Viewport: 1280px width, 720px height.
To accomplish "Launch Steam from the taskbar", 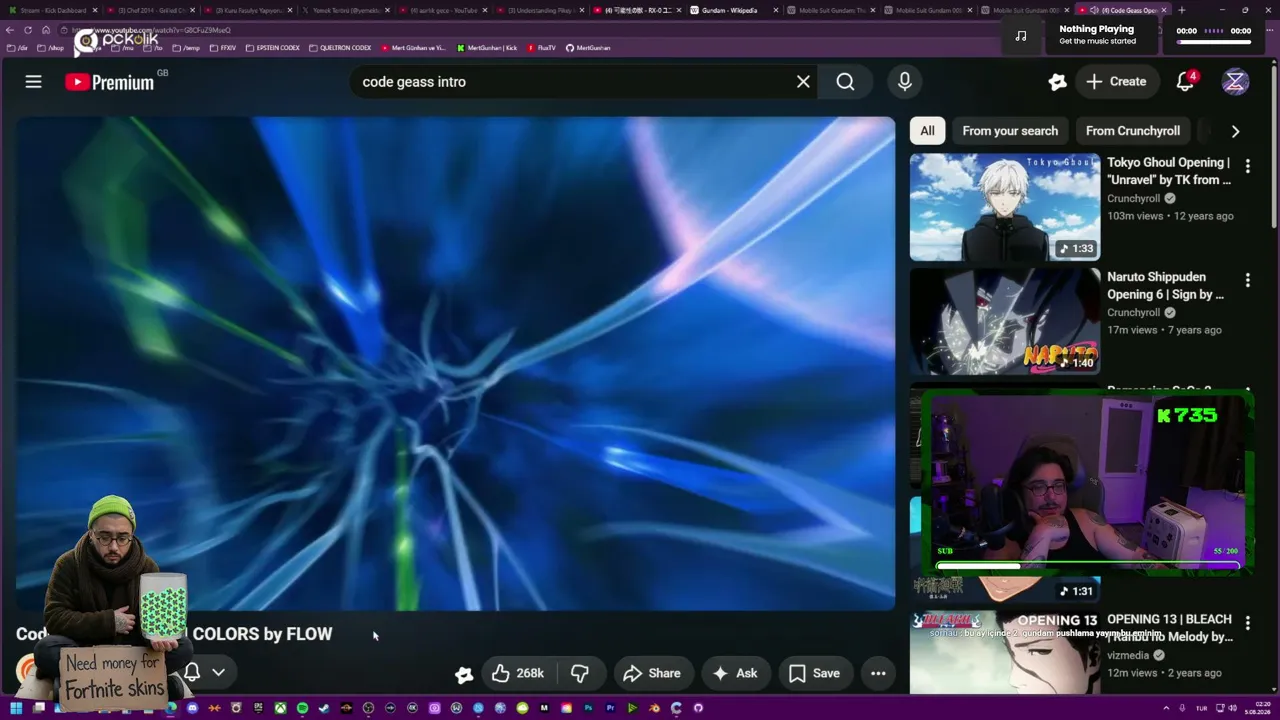I will [x=324, y=708].
